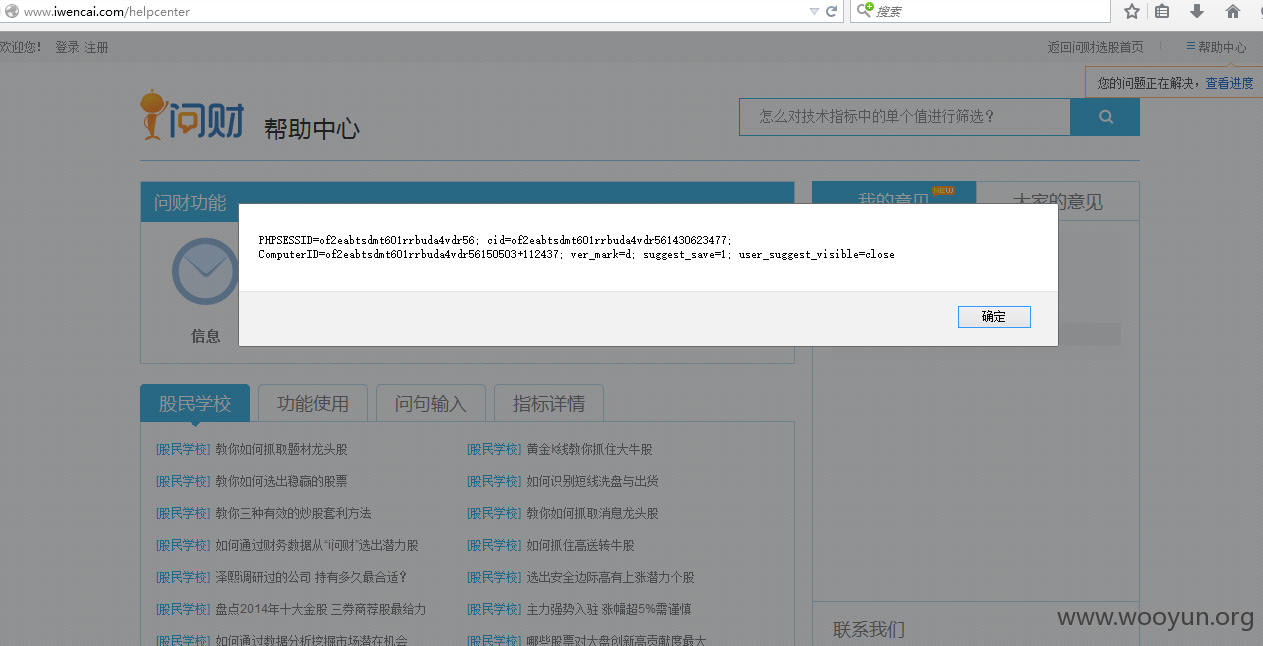
Task: Select the ComputerID cookie line in the alert
Action: (x=576, y=255)
